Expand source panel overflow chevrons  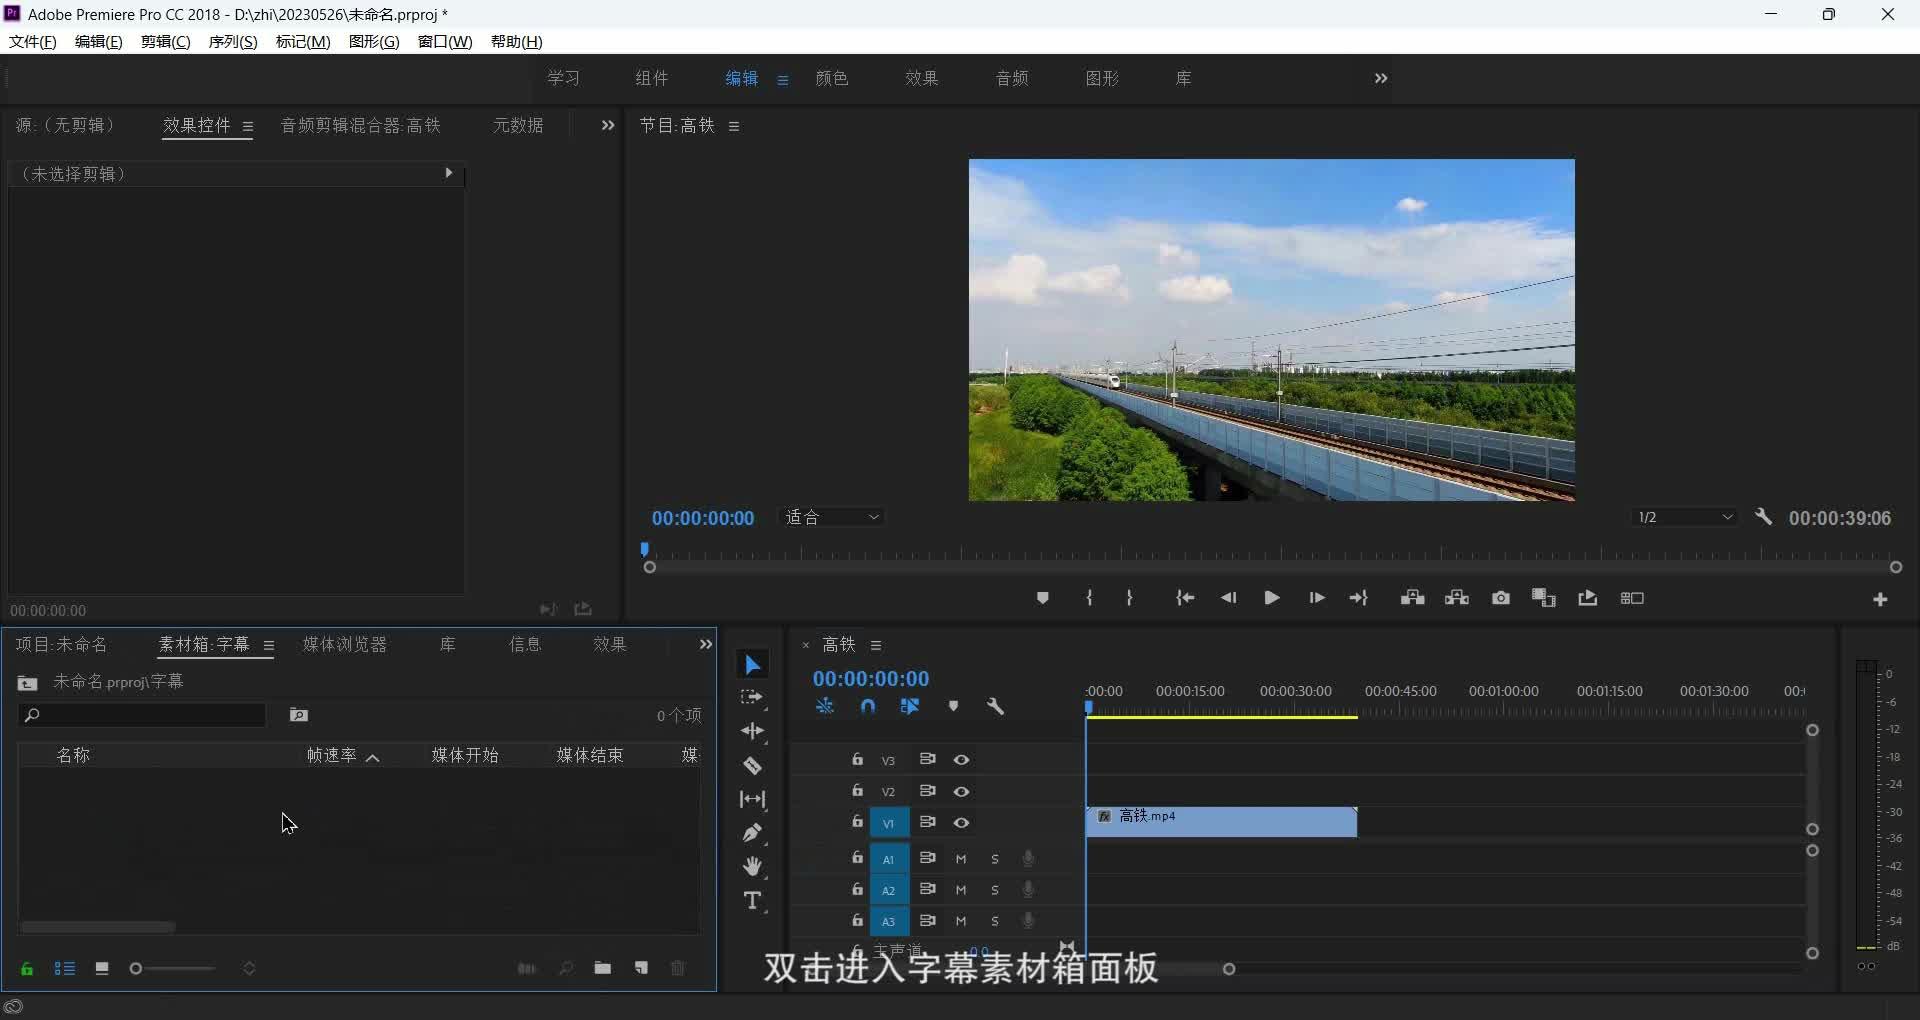[x=607, y=125]
